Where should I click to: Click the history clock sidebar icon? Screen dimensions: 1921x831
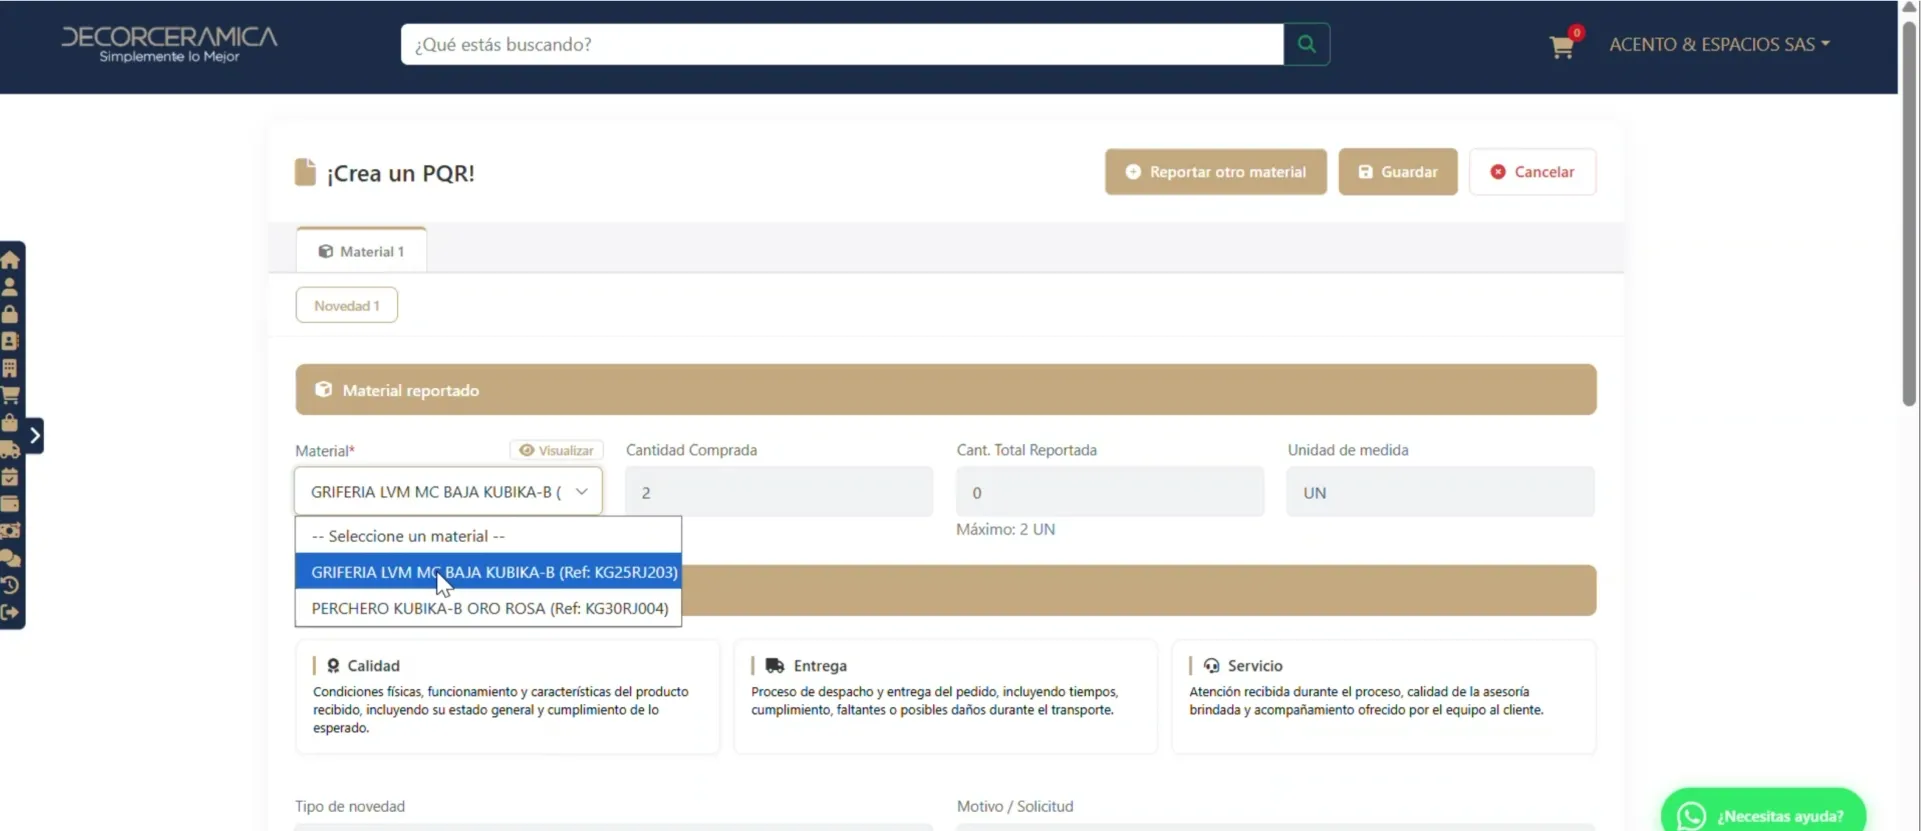10,585
